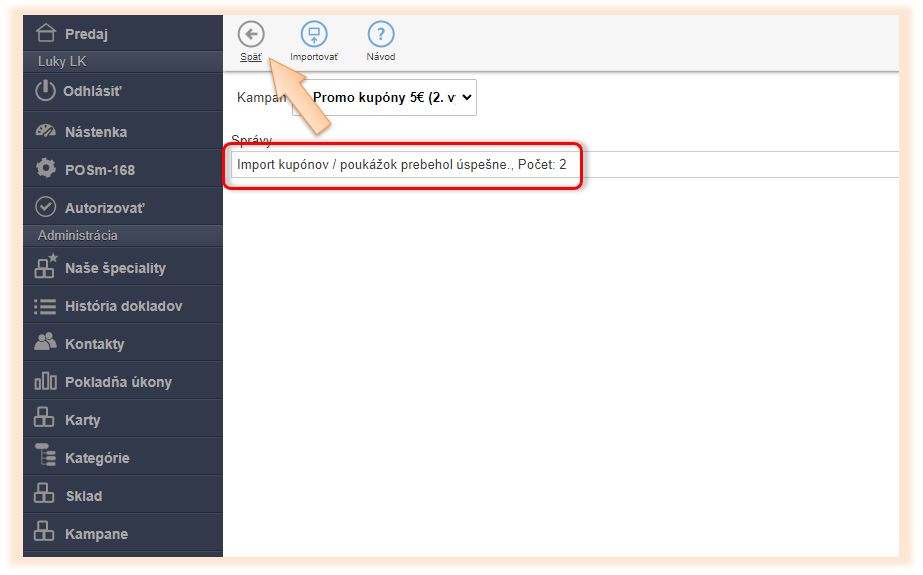The image size is (923, 575).
Task: Click the Odhlásiť power icon
Action: point(45,91)
